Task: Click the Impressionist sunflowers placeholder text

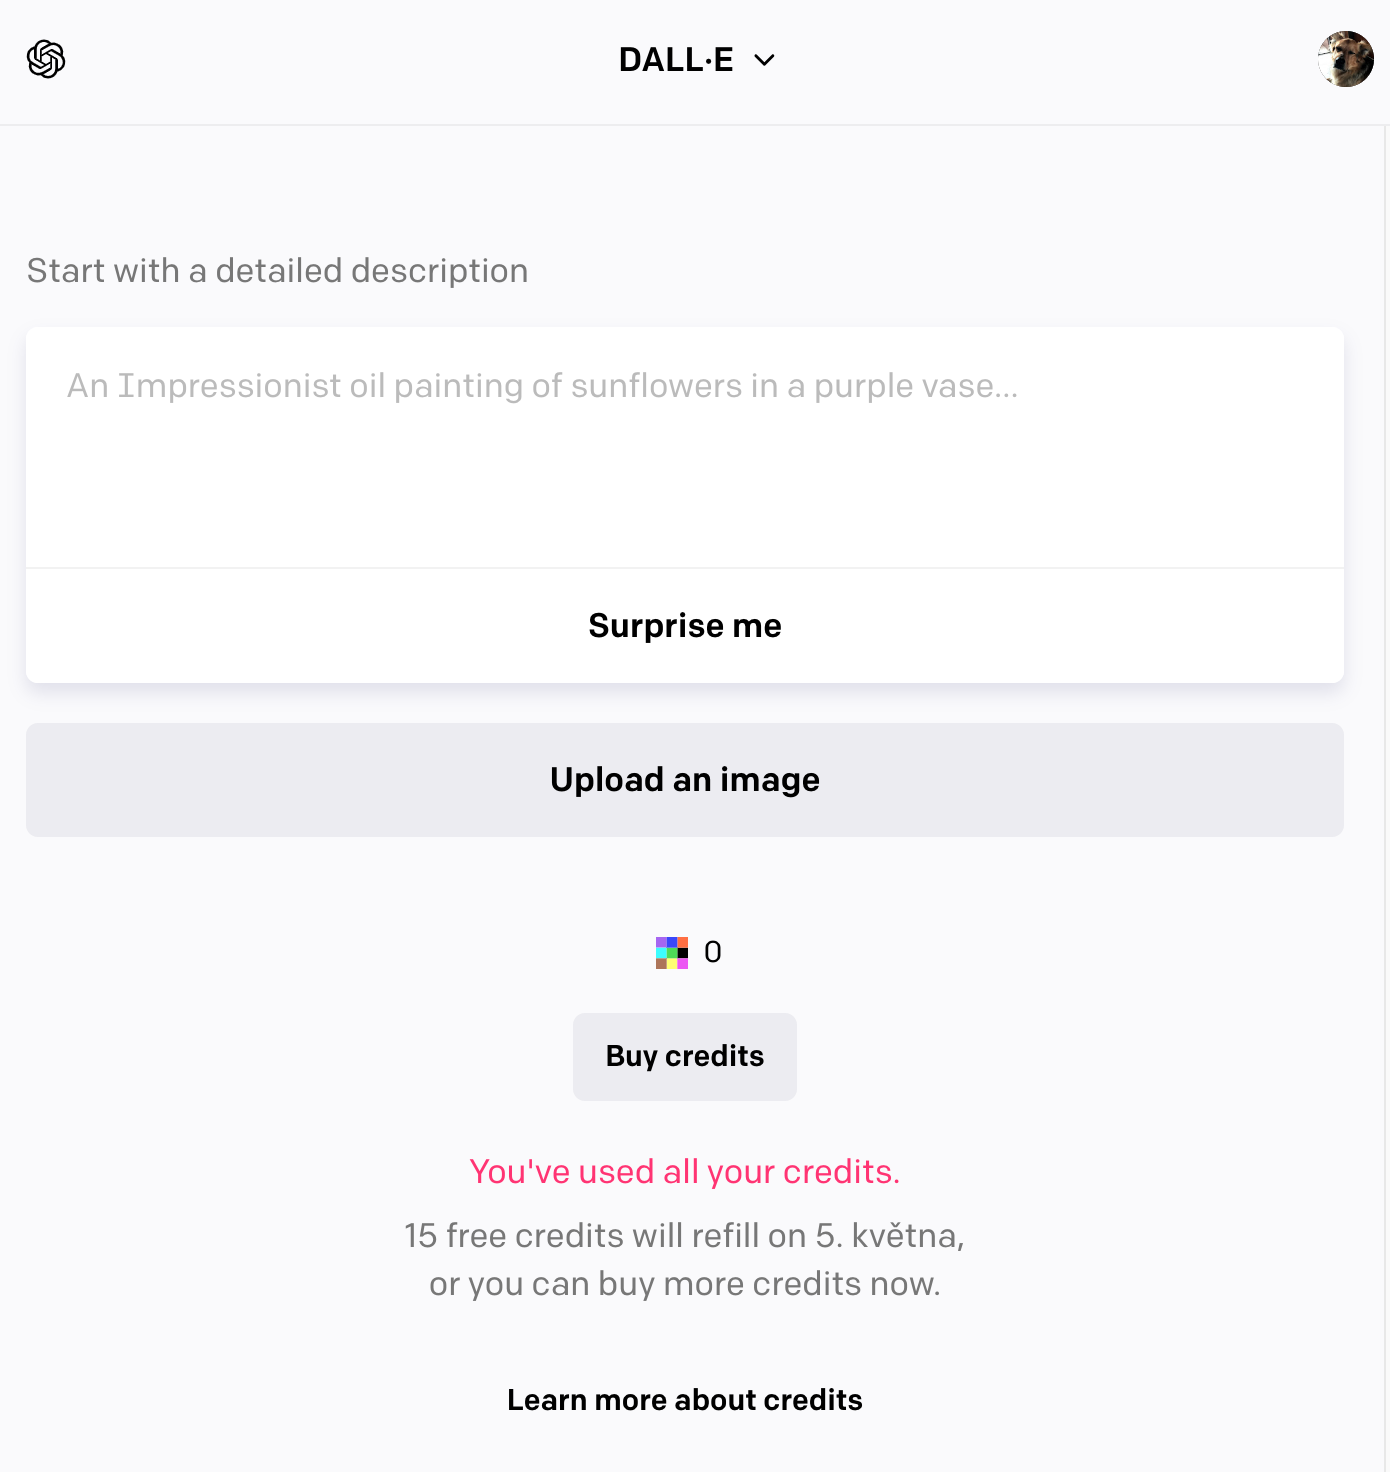Action: 542,386
